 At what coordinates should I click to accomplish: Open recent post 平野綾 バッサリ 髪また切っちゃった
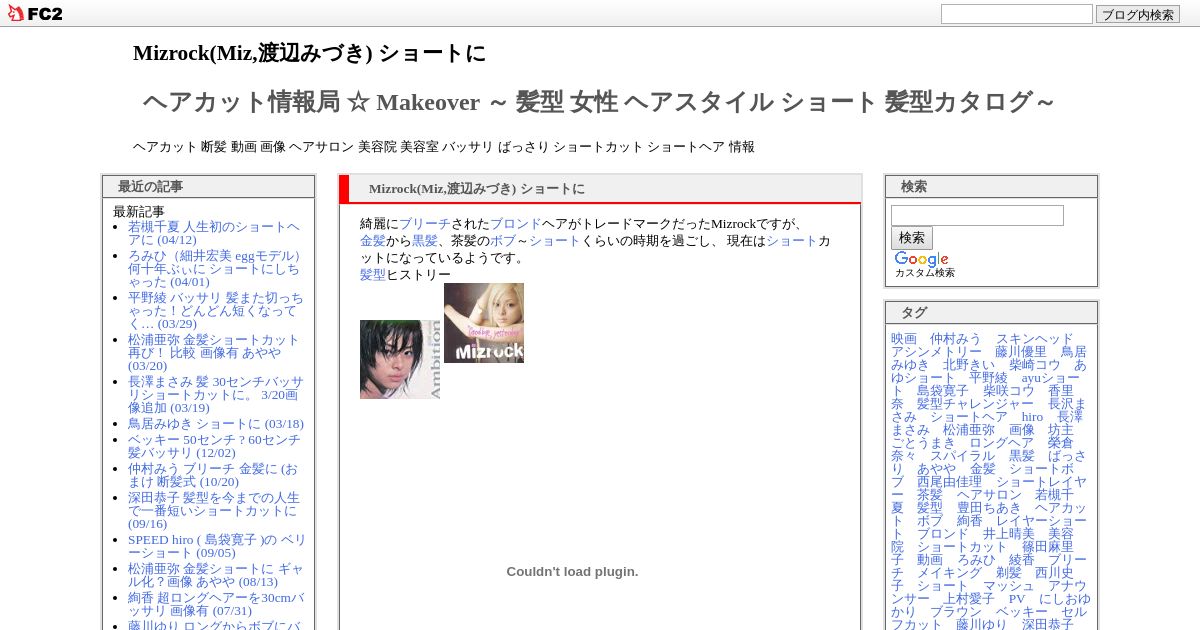click(216, 310)
